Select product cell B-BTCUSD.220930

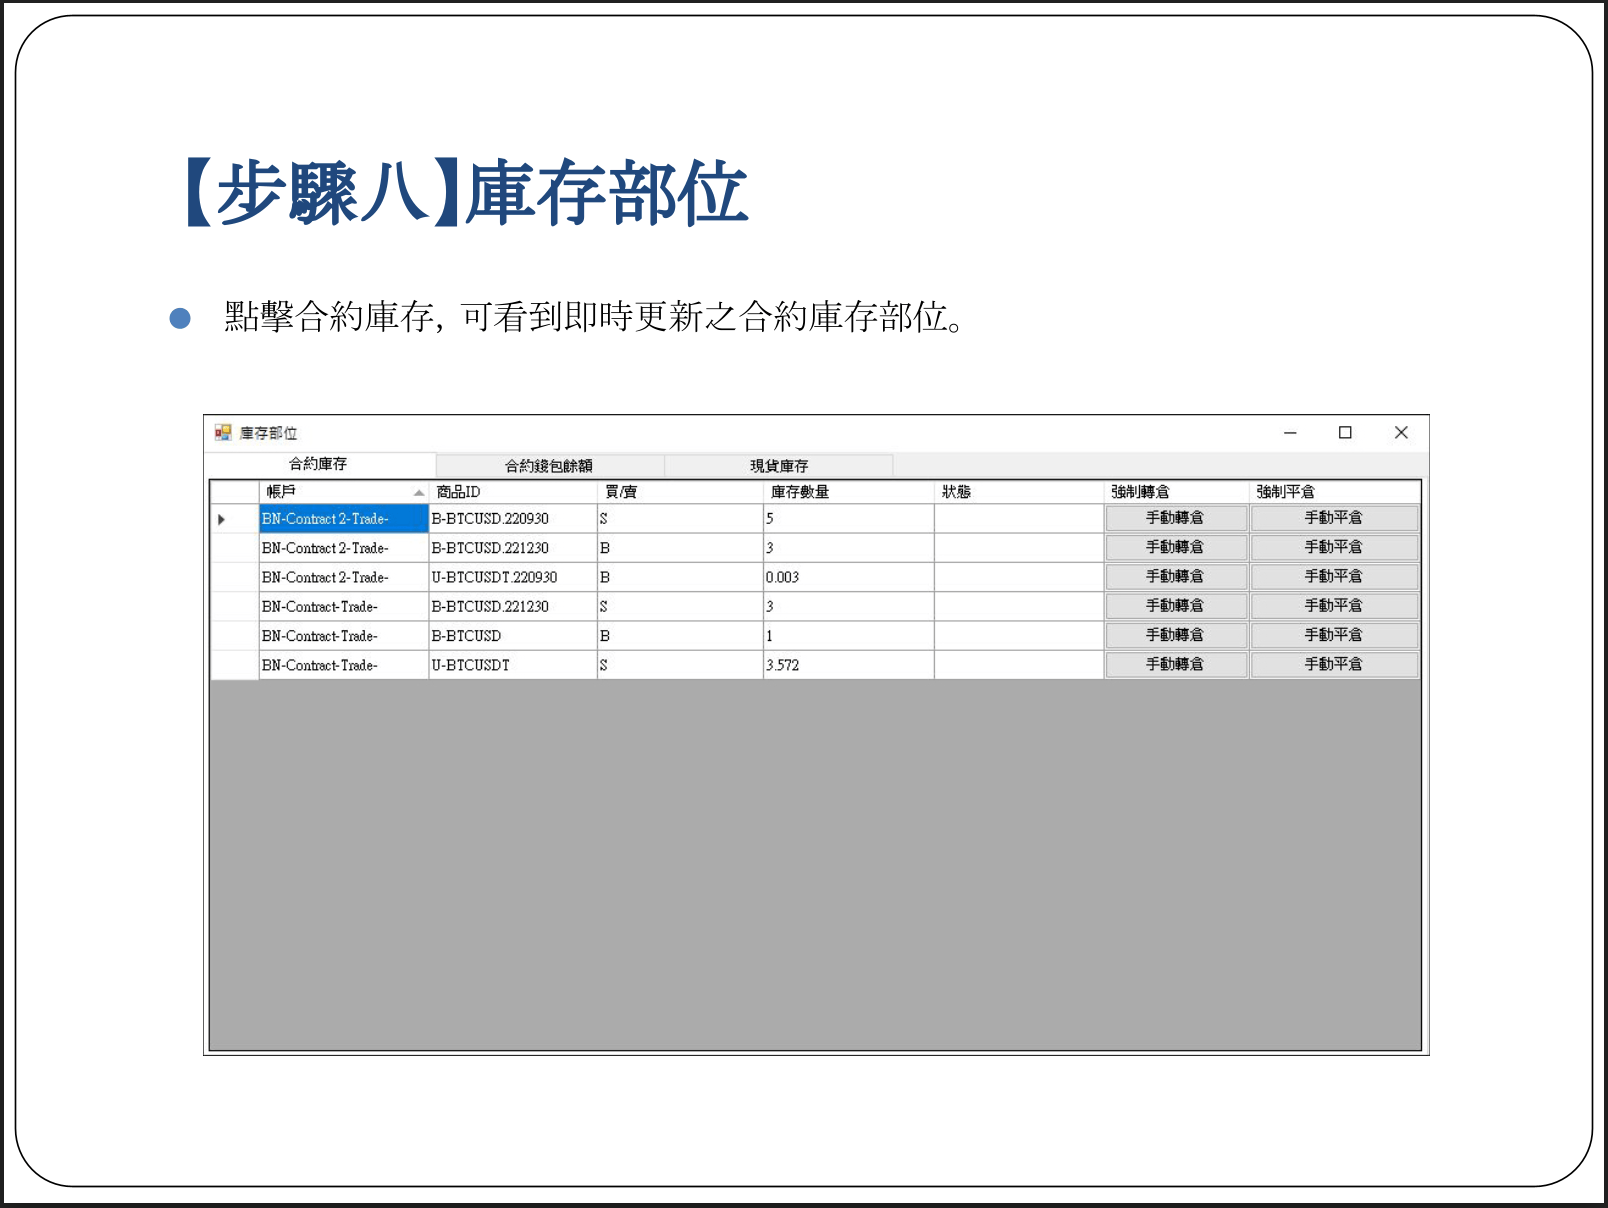513,519
